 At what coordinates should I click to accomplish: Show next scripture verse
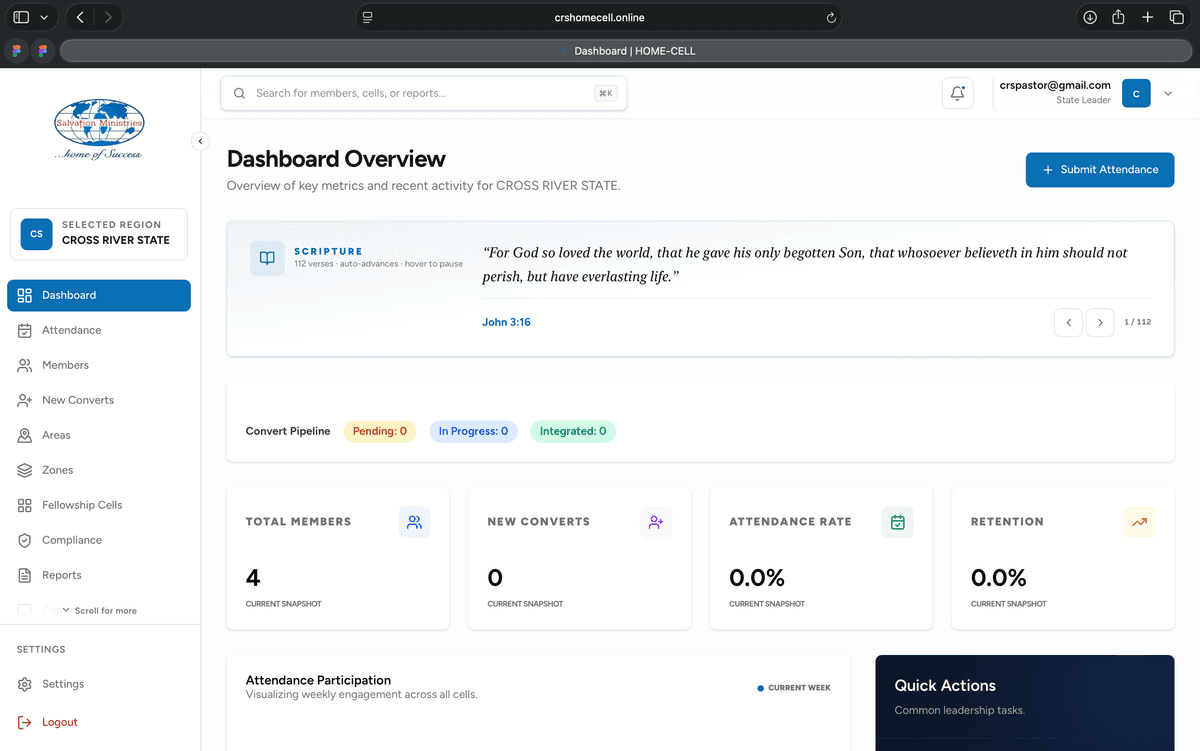(x=1100, y=322)
